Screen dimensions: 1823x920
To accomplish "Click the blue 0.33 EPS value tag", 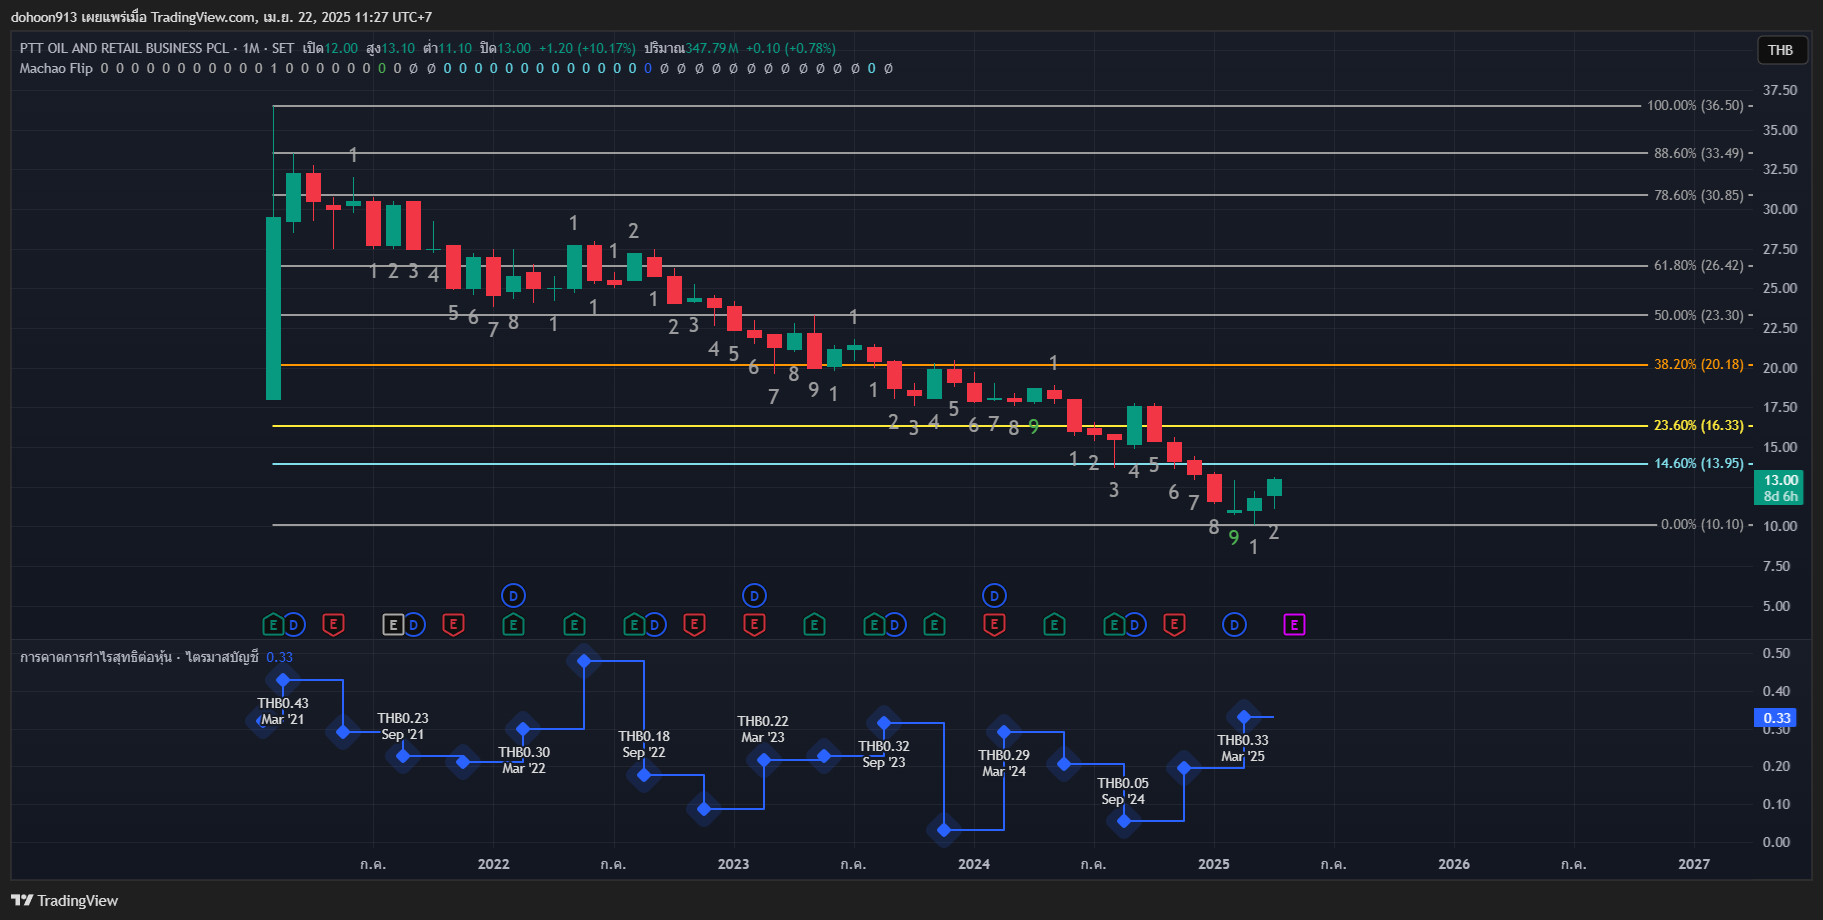I will (x=1776, y=718).
